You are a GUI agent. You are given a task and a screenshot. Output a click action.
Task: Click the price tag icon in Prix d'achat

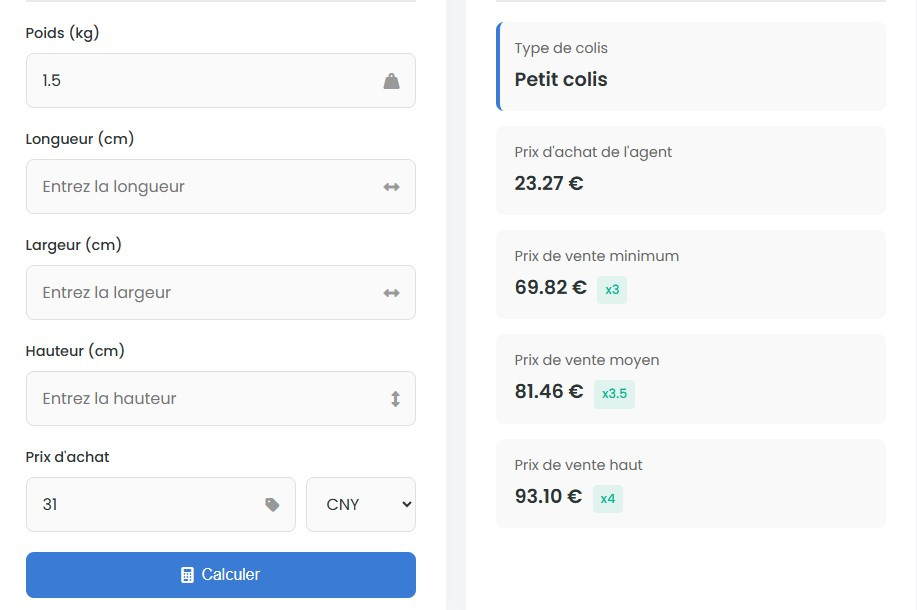[x=272, y=505]
